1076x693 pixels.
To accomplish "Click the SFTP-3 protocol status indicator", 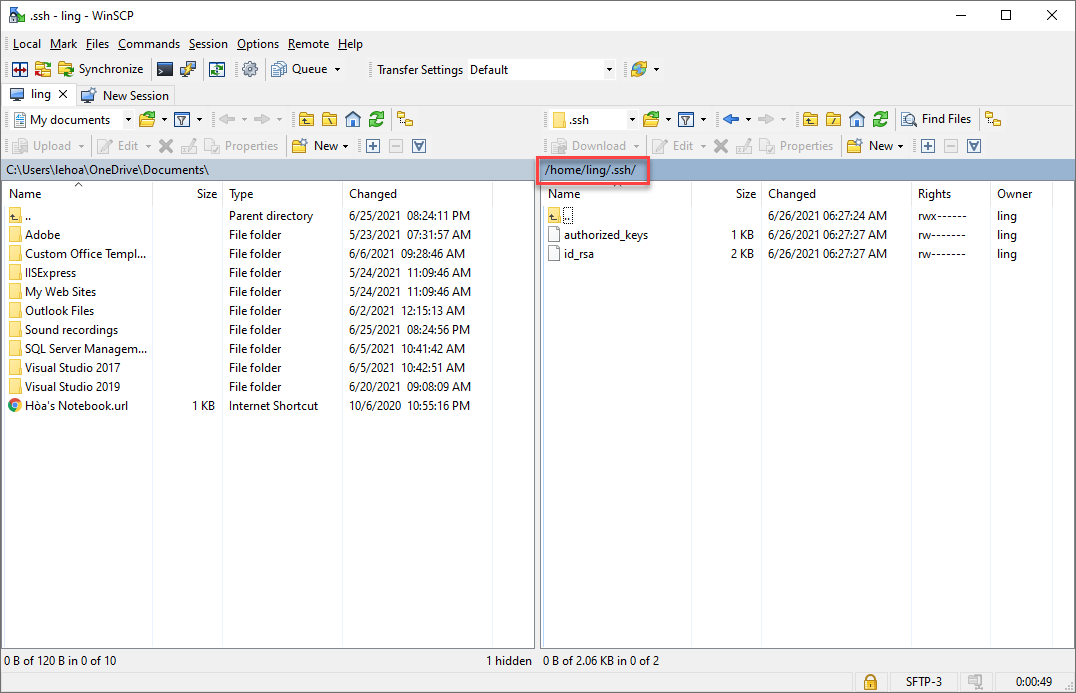I will click(x=923, y=682).
